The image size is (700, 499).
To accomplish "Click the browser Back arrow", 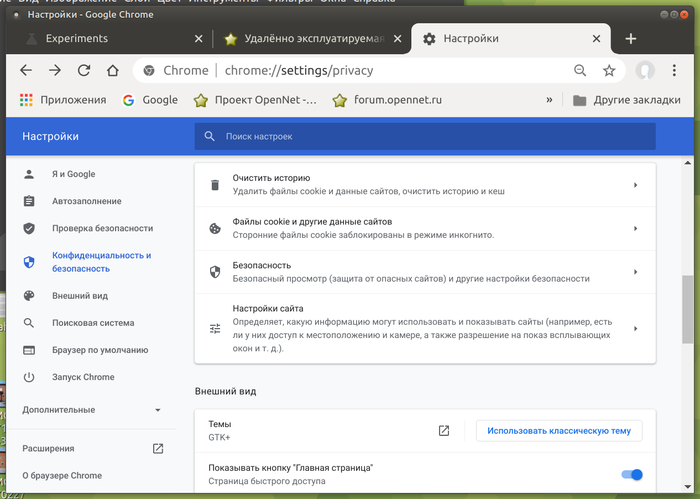I will (26, 70).
